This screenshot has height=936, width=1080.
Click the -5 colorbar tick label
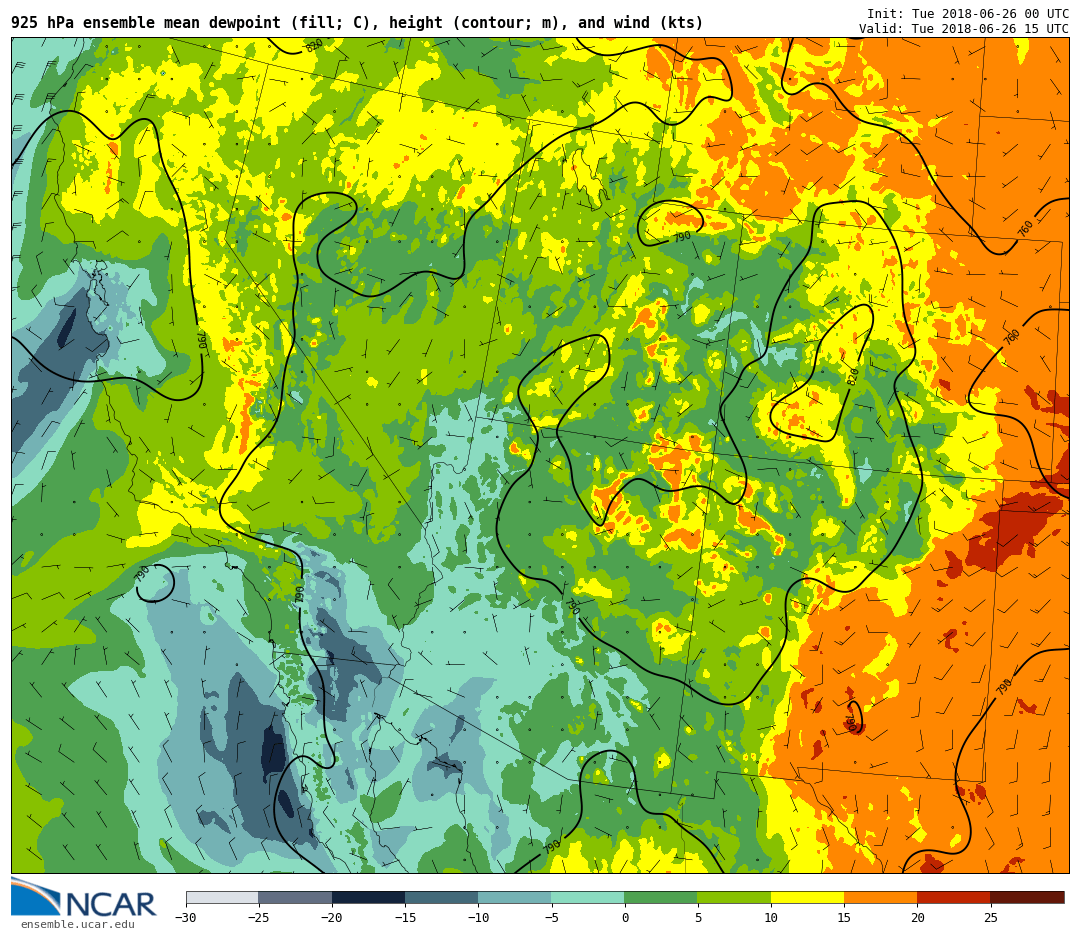[551, 917]
